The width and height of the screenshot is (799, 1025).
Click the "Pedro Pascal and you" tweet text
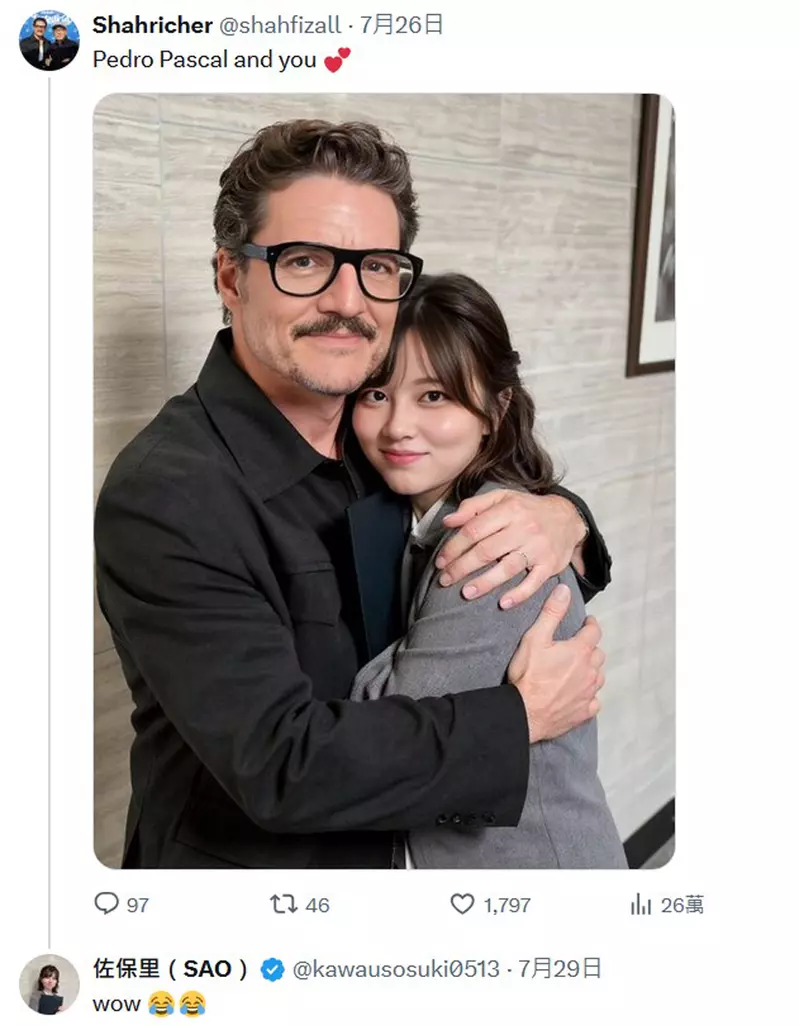(x=204, y=60)
